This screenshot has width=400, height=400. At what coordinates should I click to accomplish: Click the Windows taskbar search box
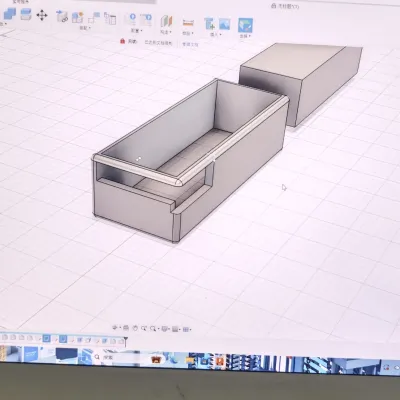[x=120, y=357]
